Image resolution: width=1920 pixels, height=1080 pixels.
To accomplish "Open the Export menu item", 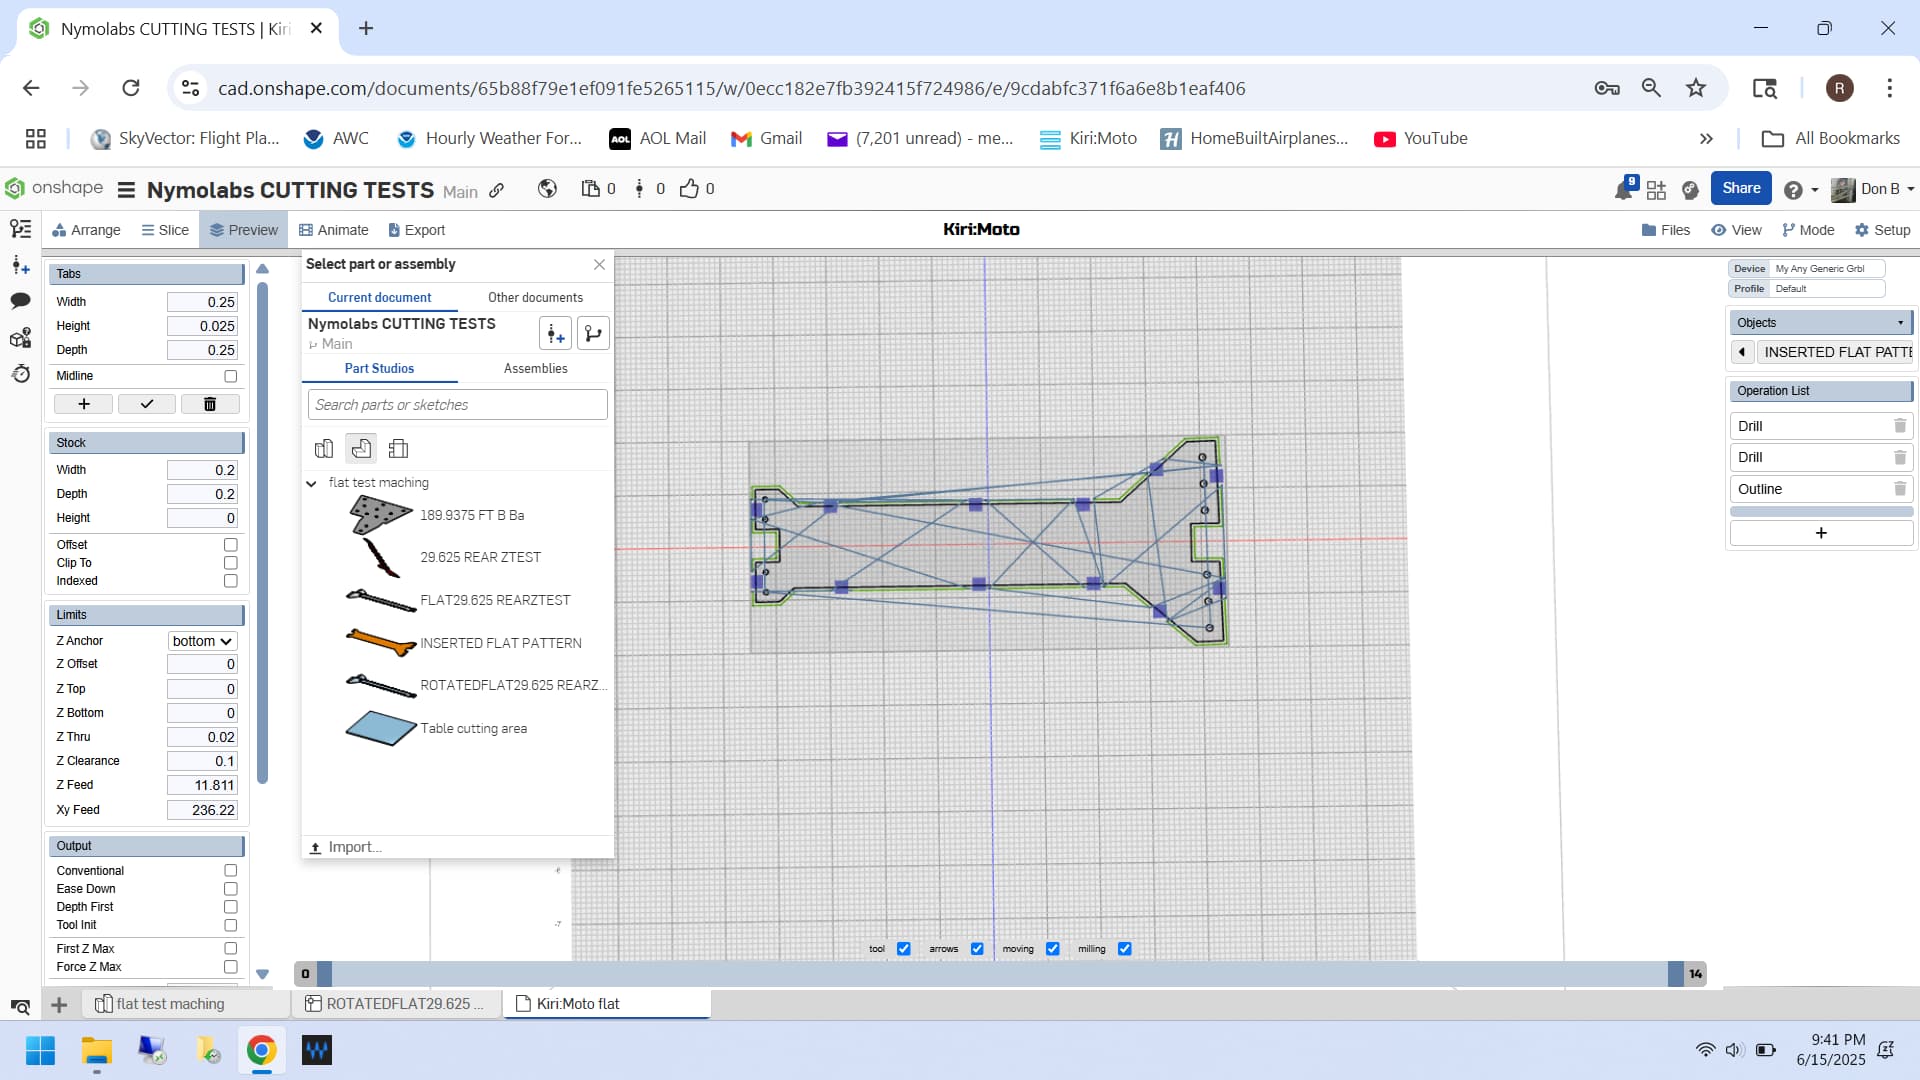I will pos(416,230).
